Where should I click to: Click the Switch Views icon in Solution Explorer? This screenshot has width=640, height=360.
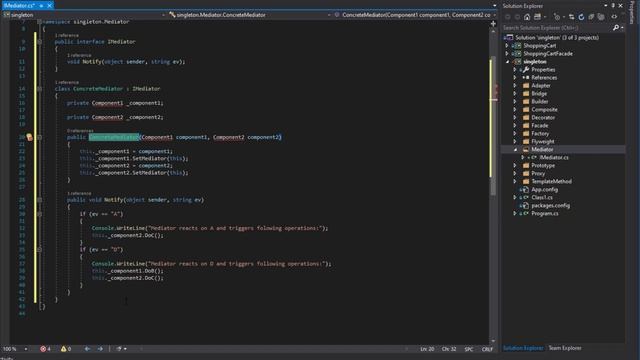tap(538, 17)
